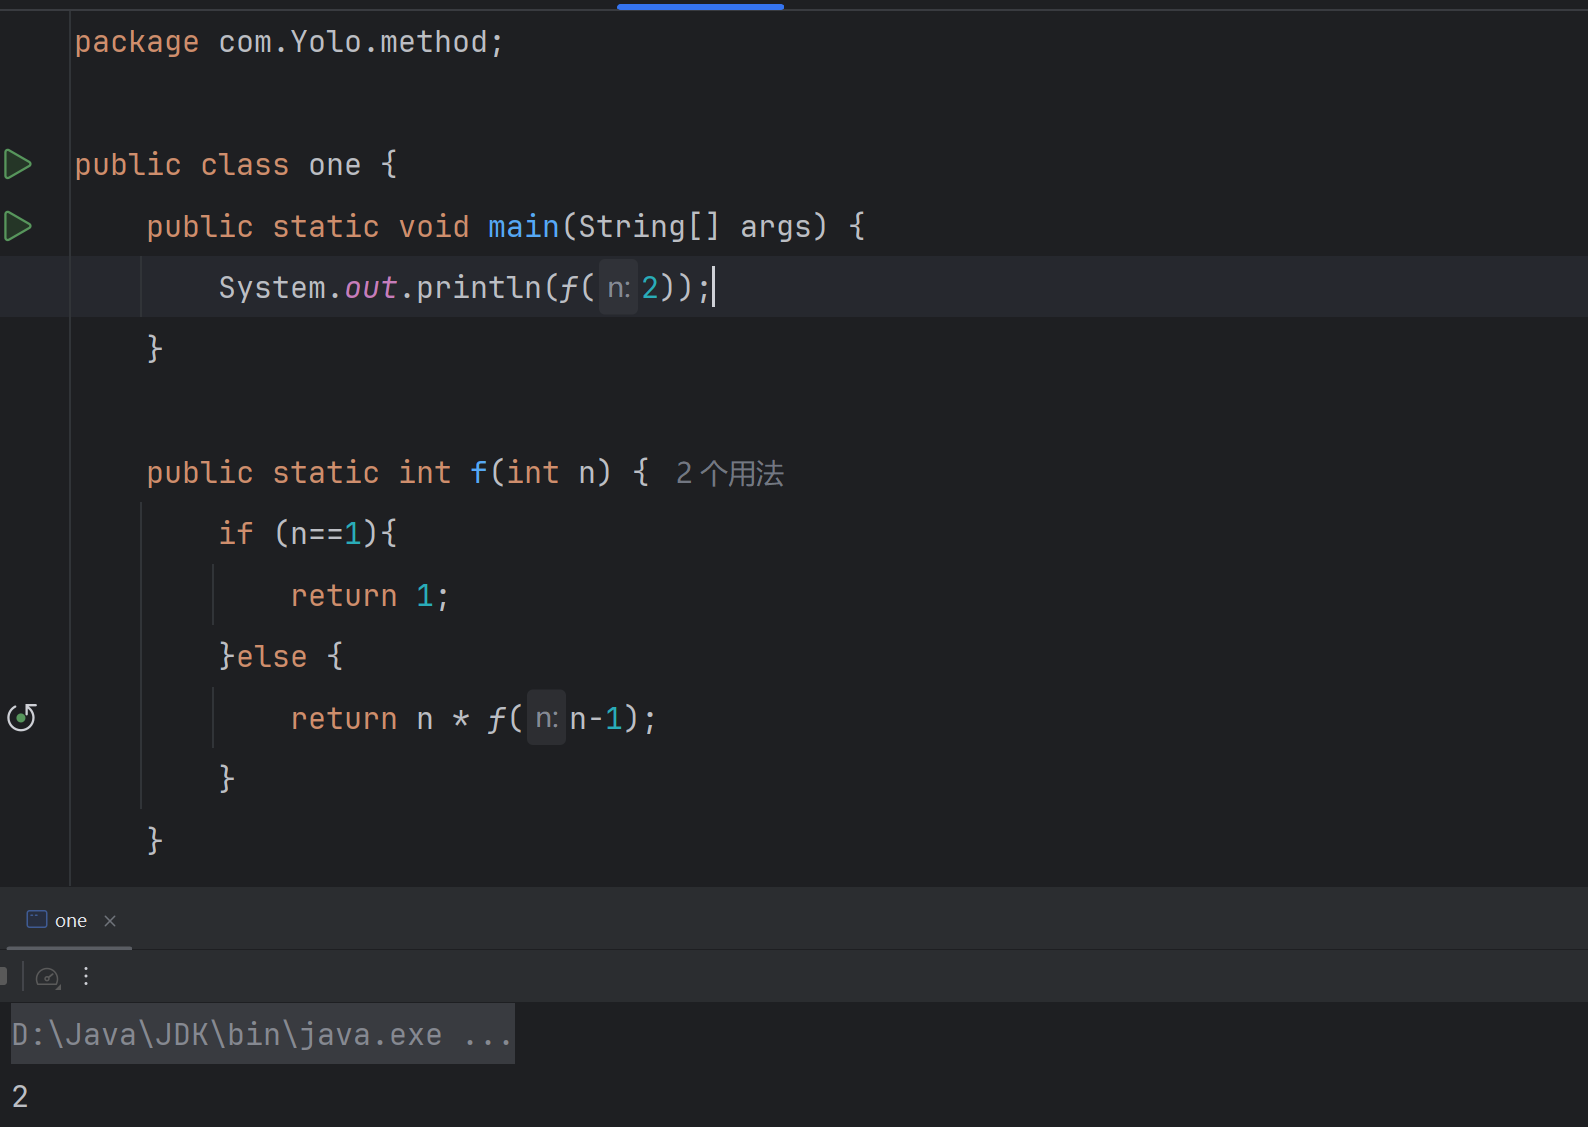This screenshot has width=1588, height=1127.
Task: Run class one from gutter arrow
Action: 18,164
